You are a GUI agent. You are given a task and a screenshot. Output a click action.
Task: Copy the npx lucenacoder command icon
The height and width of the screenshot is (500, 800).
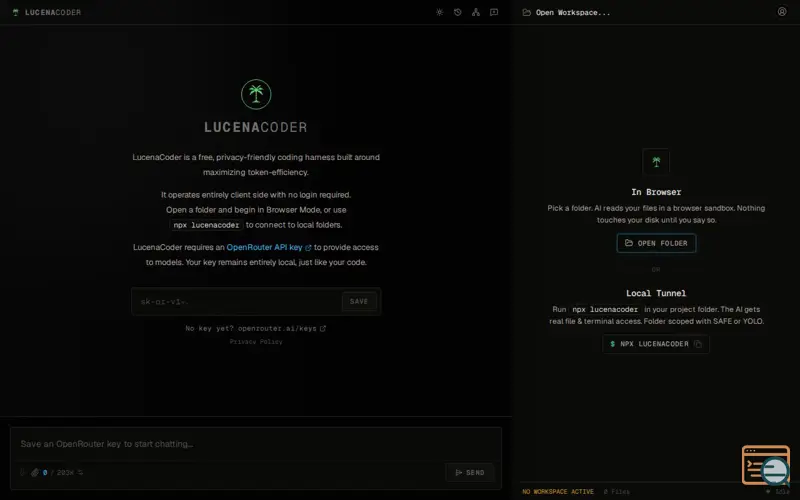click(x=698, y=344)
